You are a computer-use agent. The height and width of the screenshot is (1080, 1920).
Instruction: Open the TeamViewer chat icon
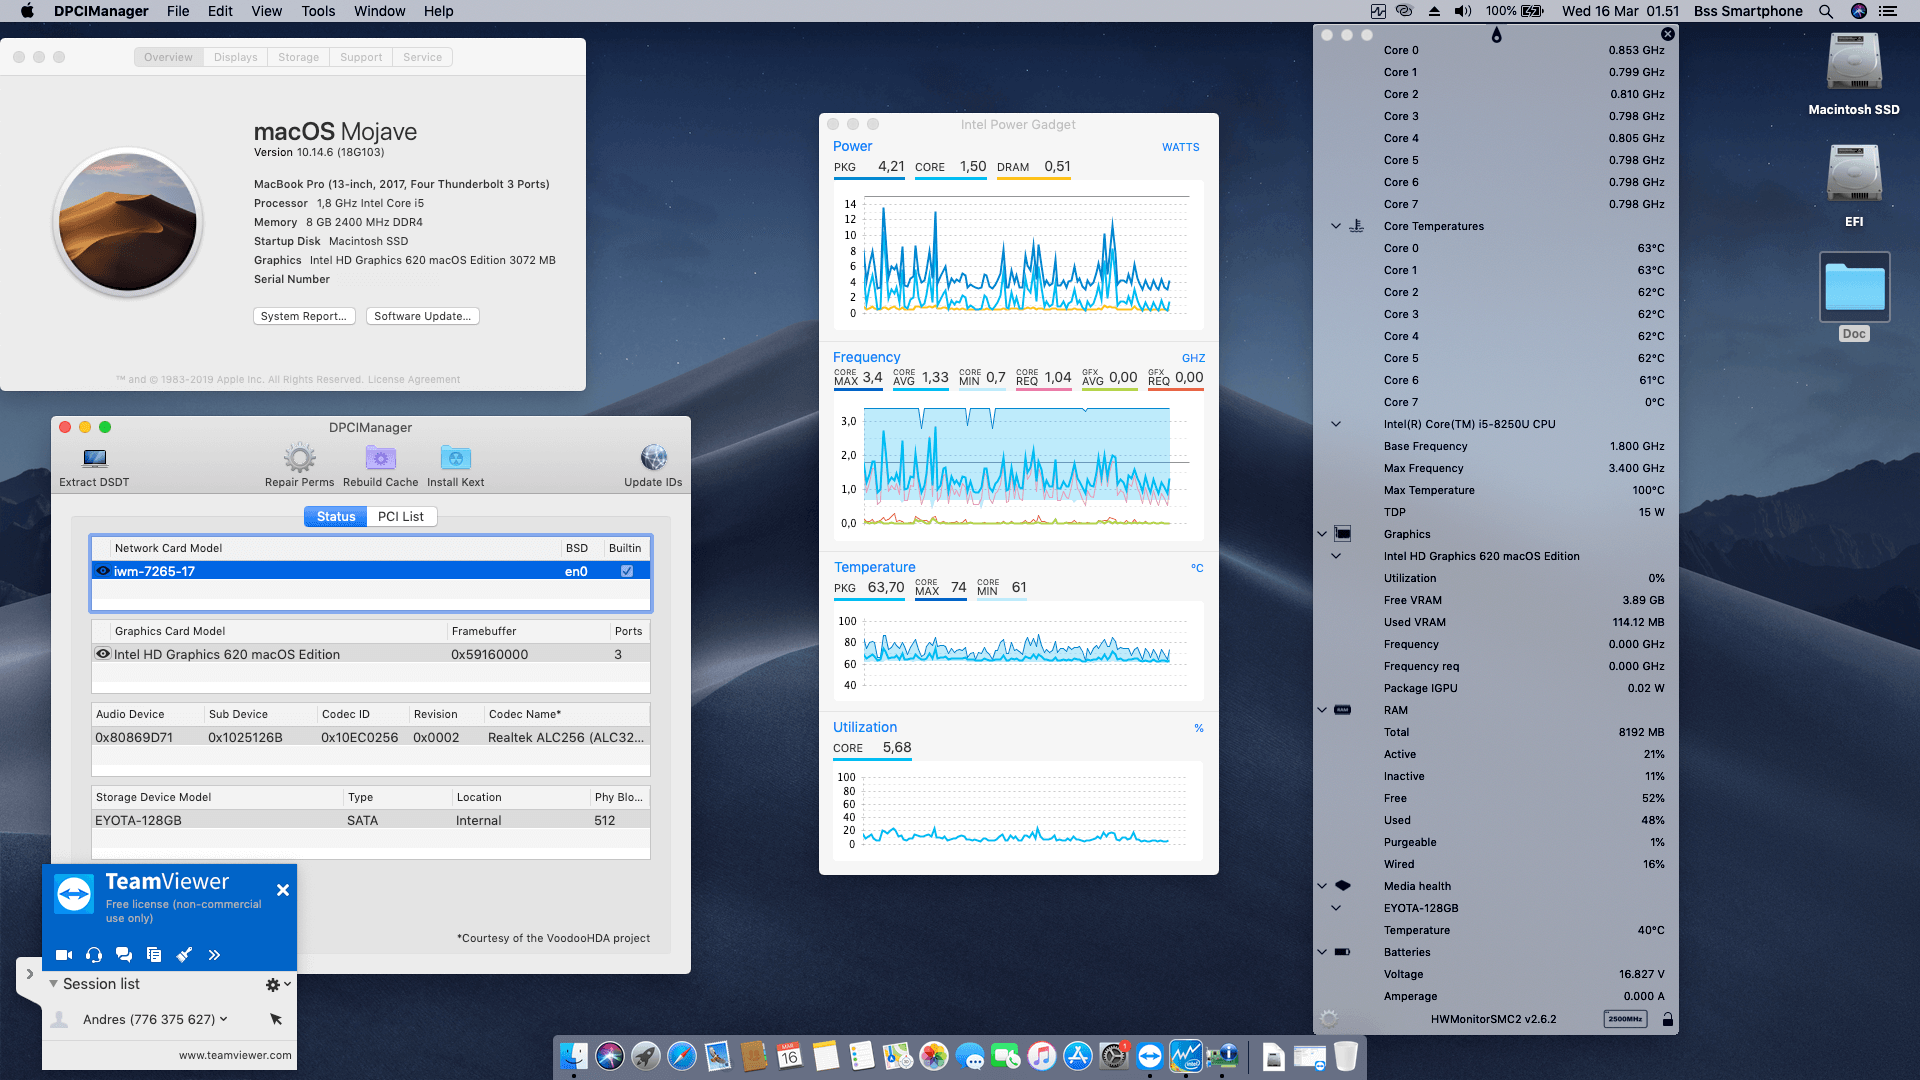124,955
